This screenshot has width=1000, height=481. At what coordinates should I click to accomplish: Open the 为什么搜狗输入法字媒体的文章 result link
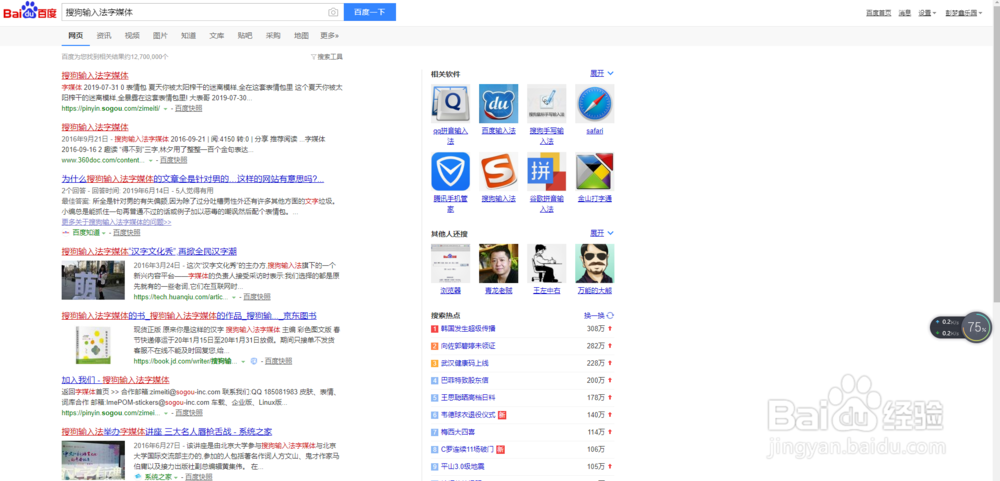click(x=193, y=179)
